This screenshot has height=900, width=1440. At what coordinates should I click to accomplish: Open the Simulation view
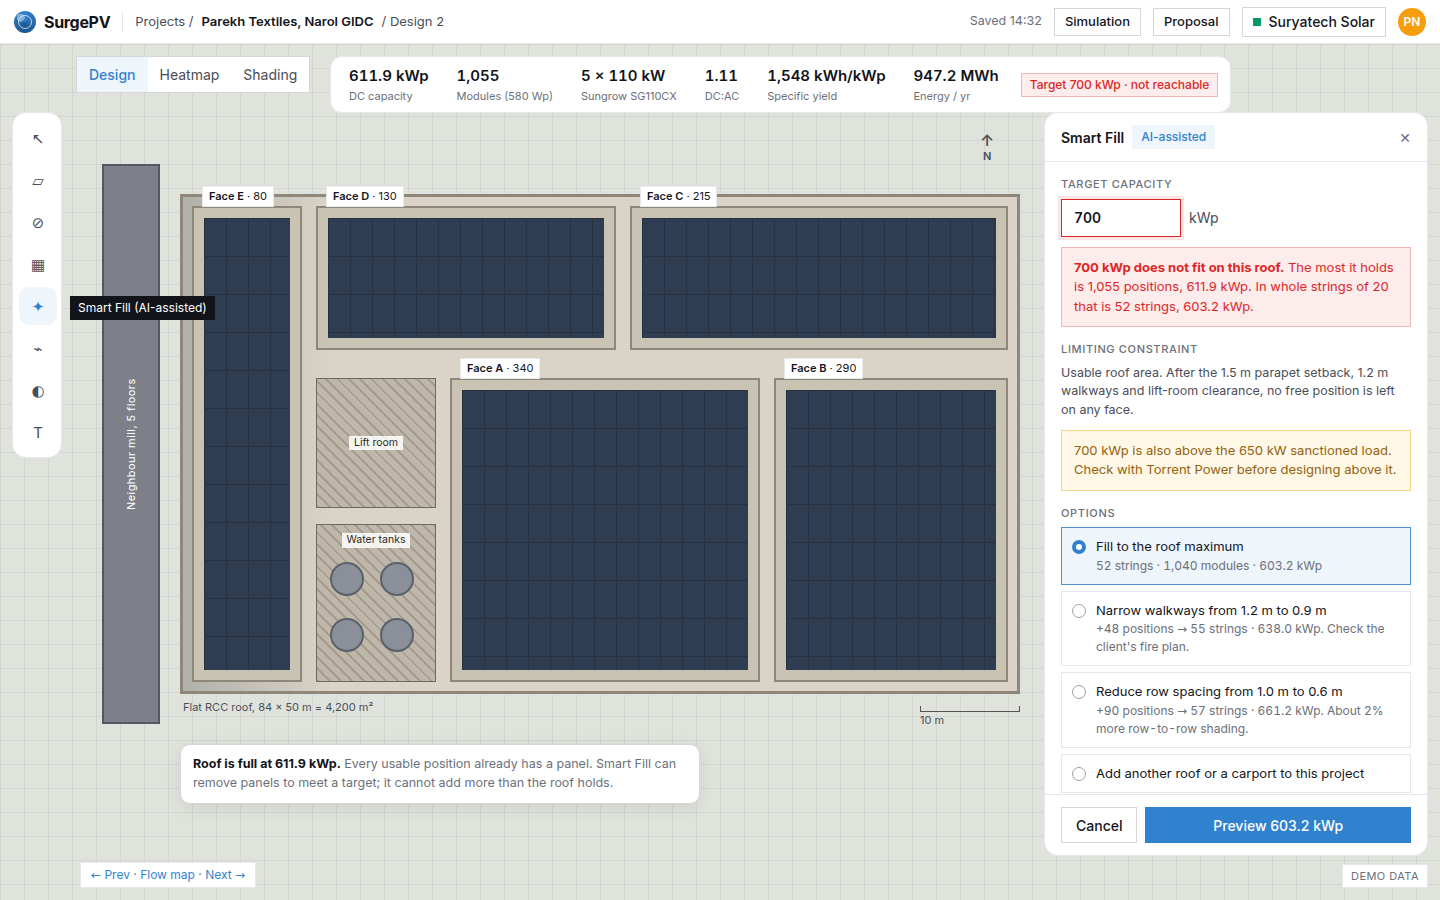1097,22
